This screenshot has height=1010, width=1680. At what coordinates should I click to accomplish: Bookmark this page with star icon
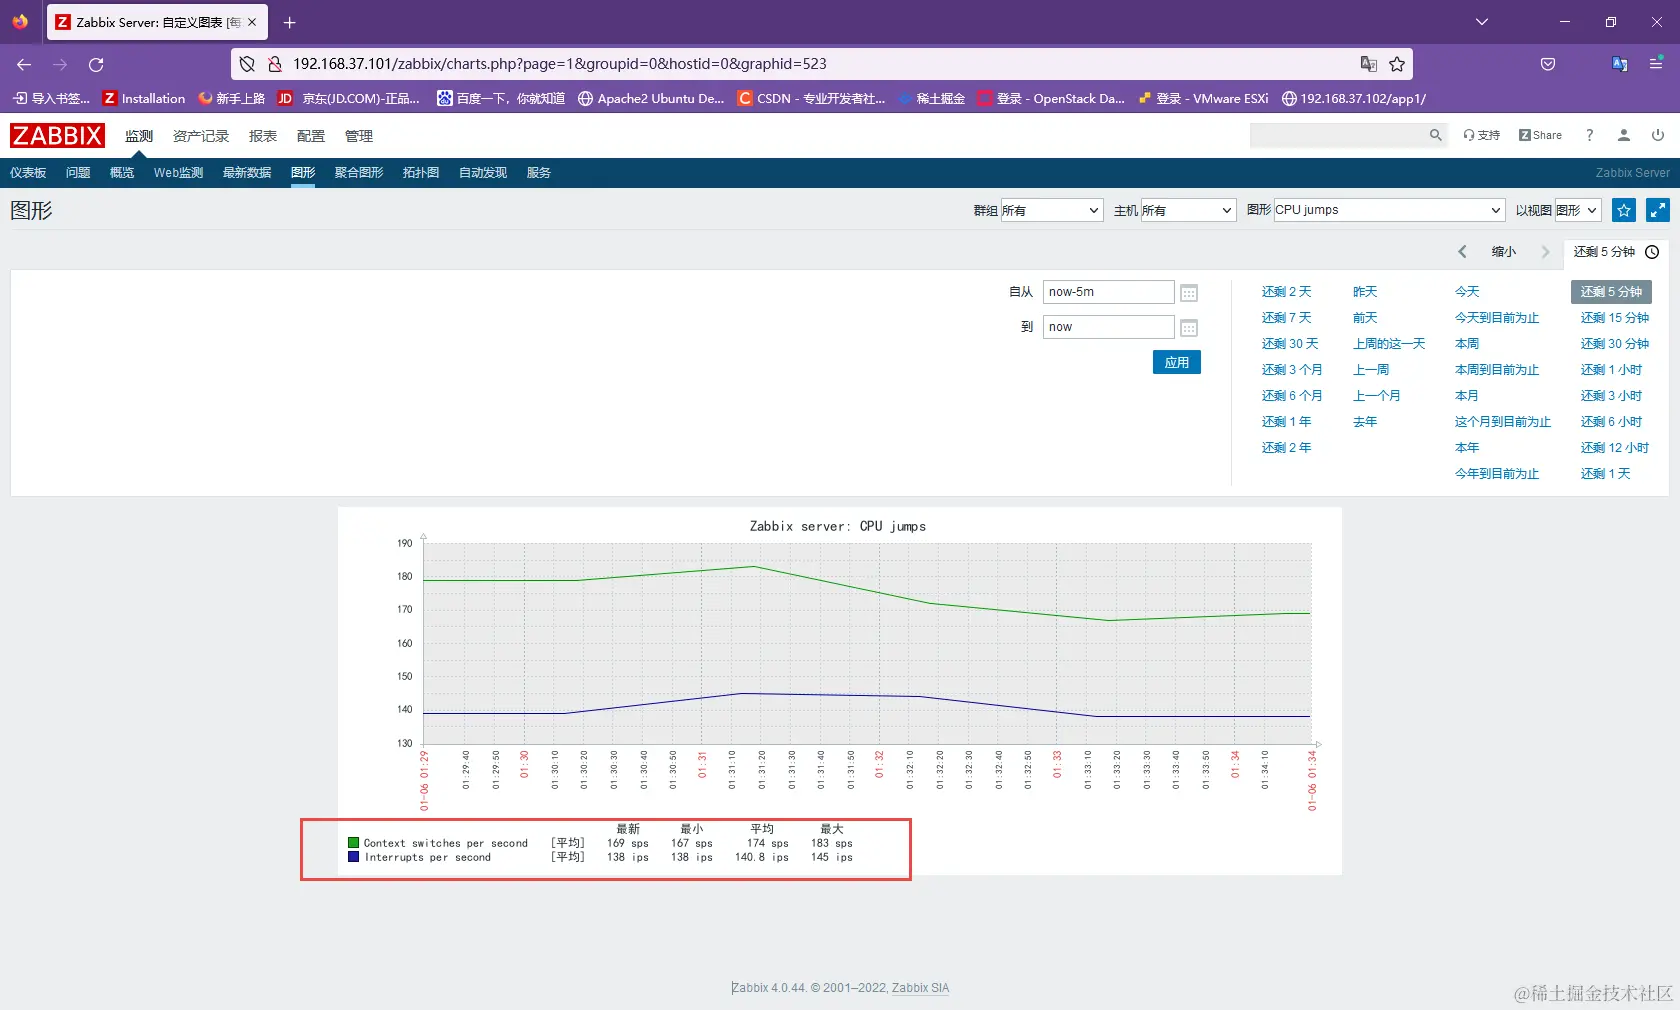click(x=1397, y=64)
